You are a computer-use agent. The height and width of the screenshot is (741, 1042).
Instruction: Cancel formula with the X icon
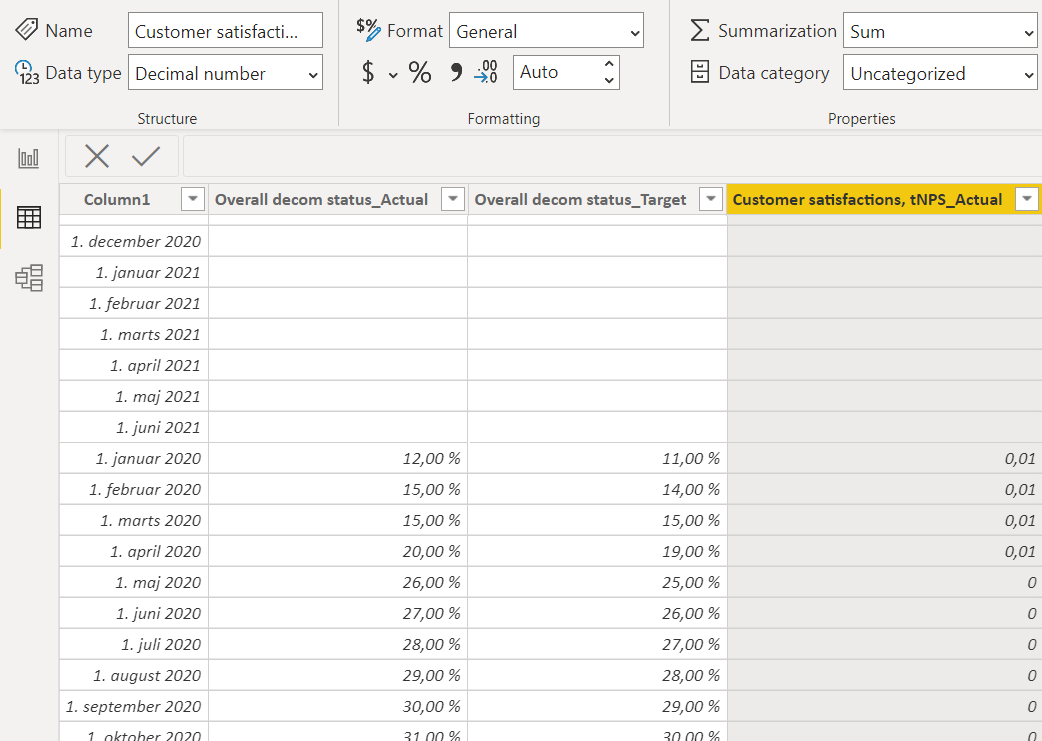97,156
